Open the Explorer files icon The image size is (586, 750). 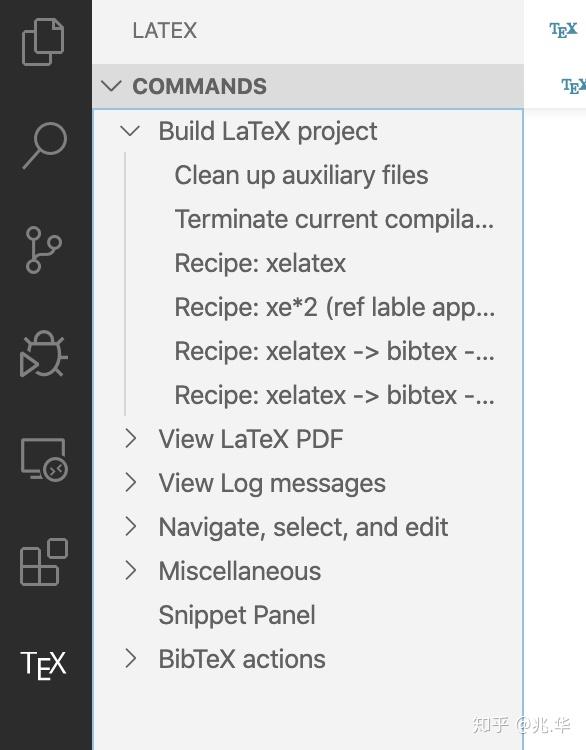(x=43, y=42)
